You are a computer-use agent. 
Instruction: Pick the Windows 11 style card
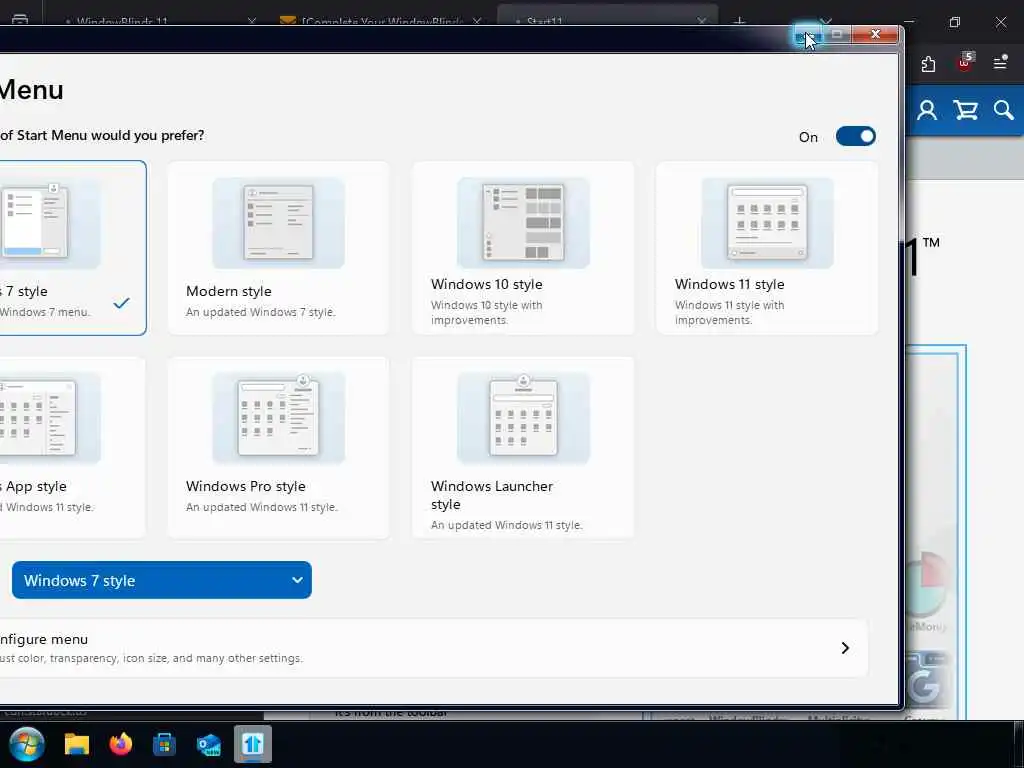[767, 248]
